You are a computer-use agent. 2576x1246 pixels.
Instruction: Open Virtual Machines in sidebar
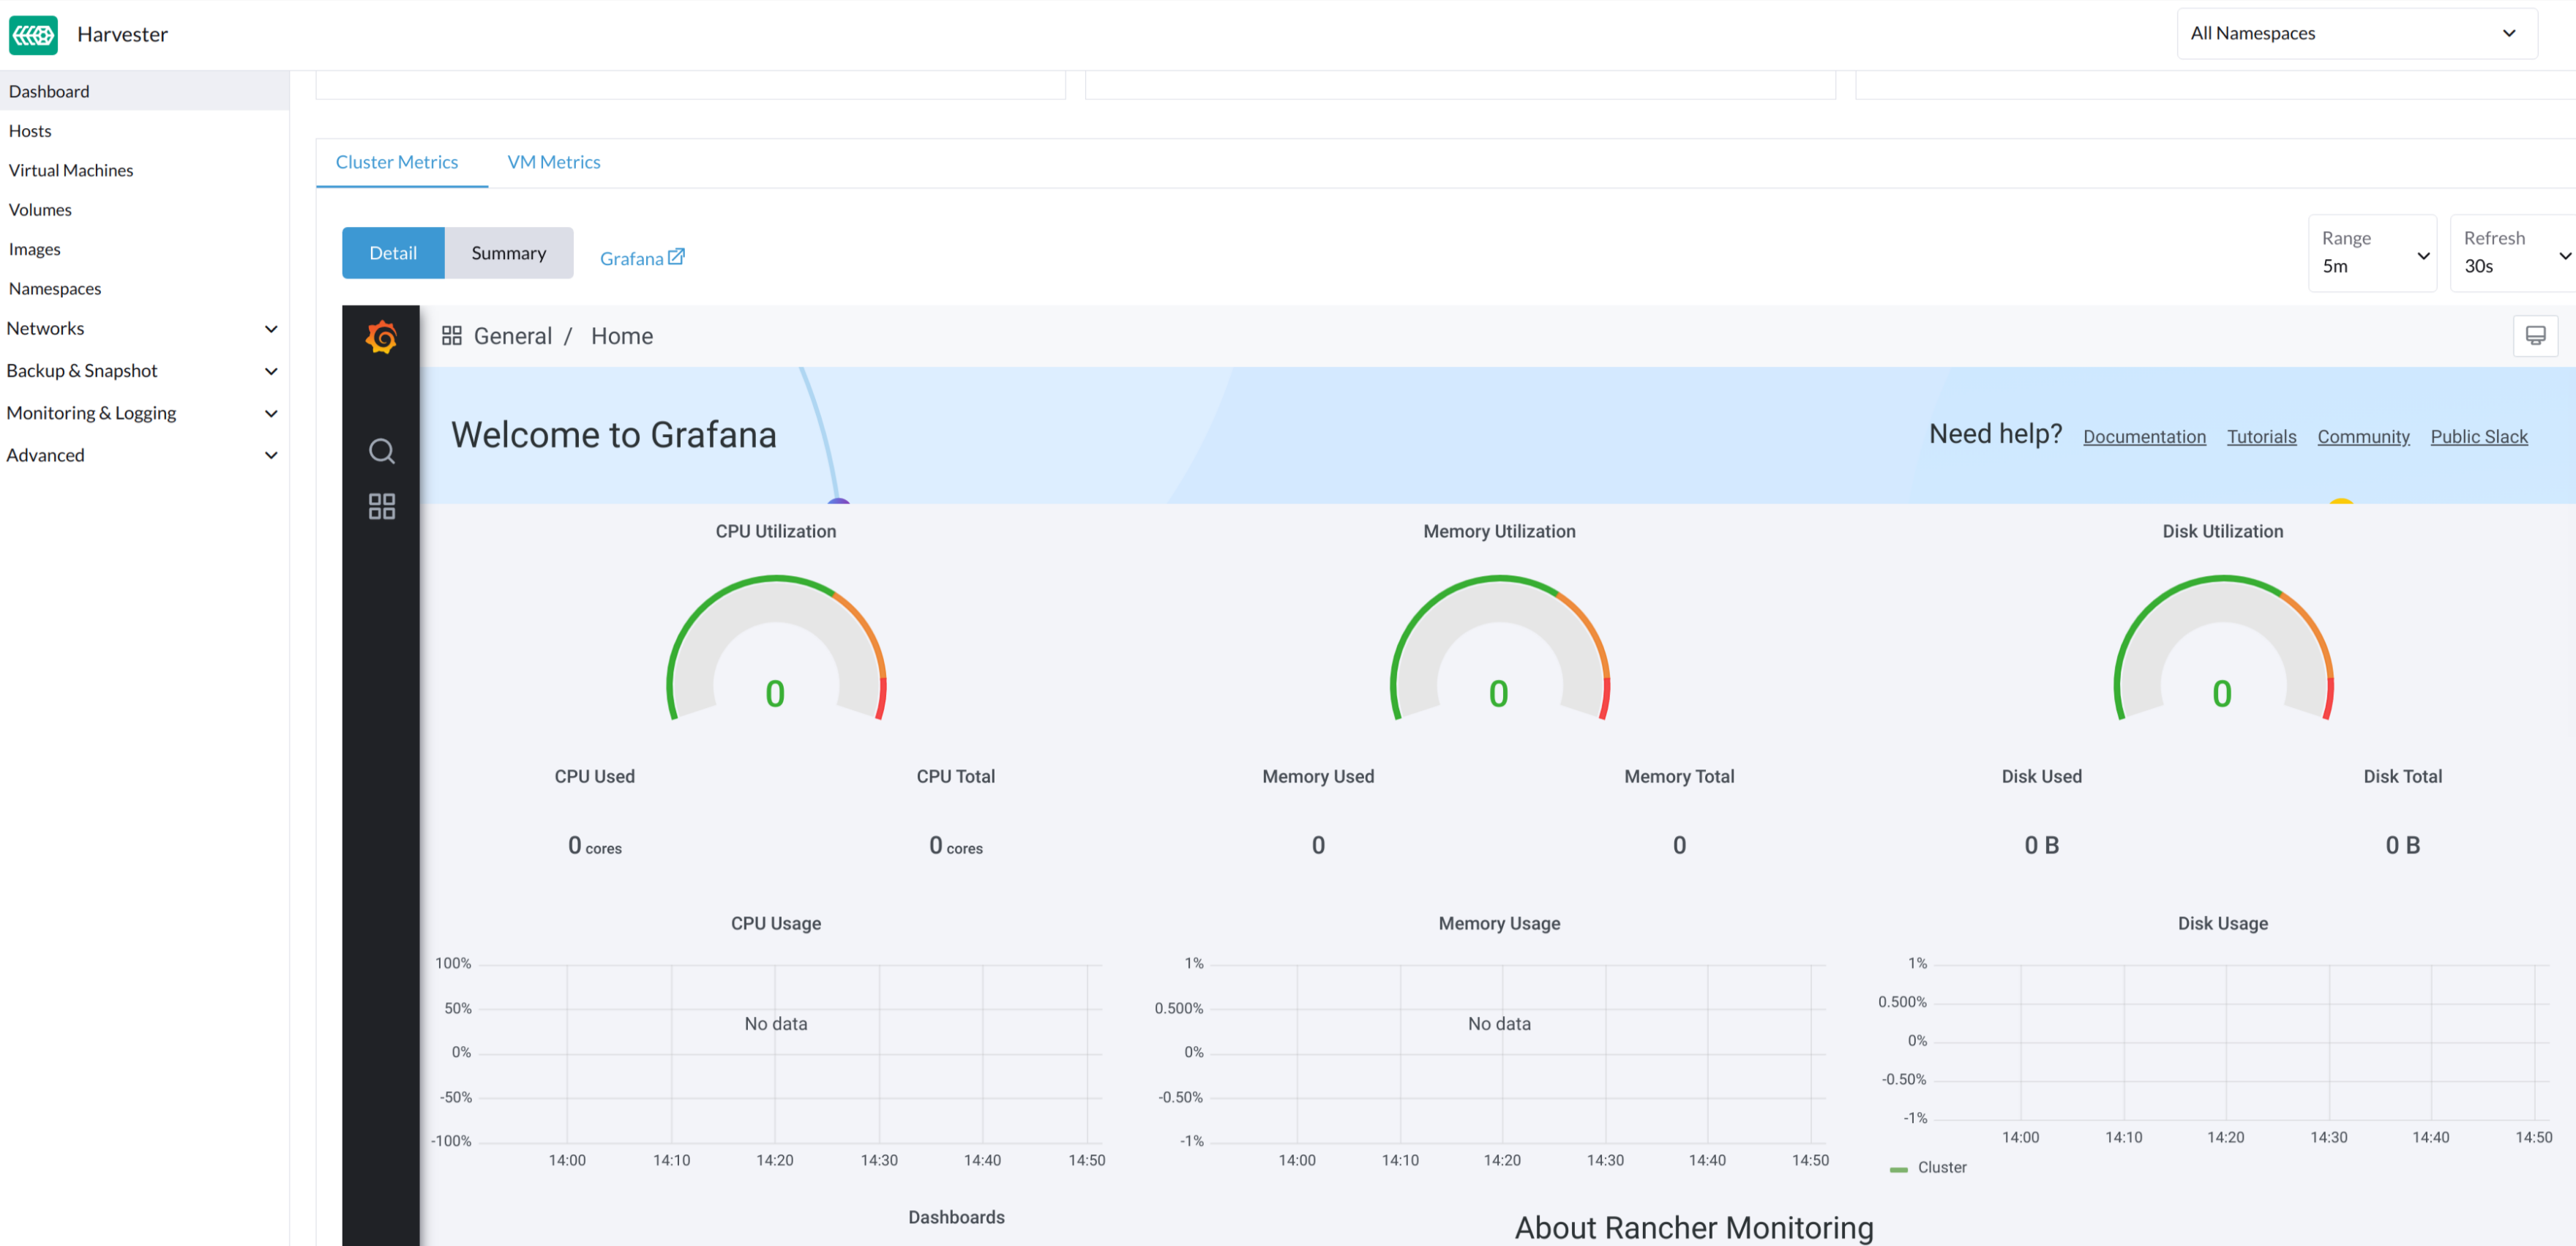coord(71,170)
